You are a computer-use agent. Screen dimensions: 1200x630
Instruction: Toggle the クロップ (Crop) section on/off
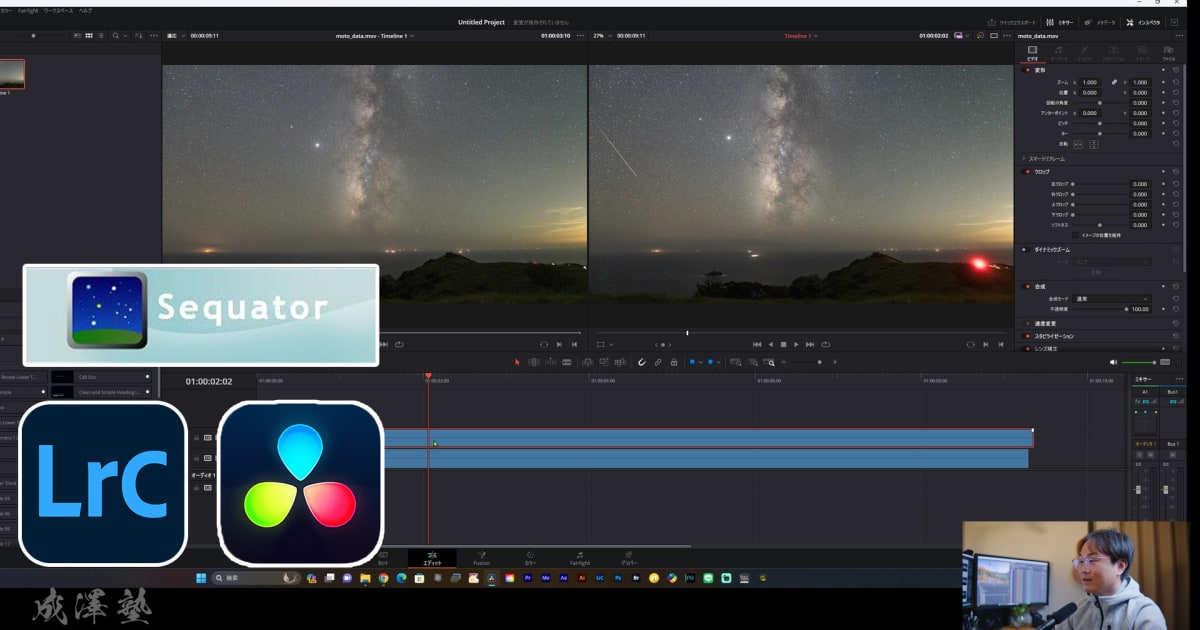tap(1027, 172)
